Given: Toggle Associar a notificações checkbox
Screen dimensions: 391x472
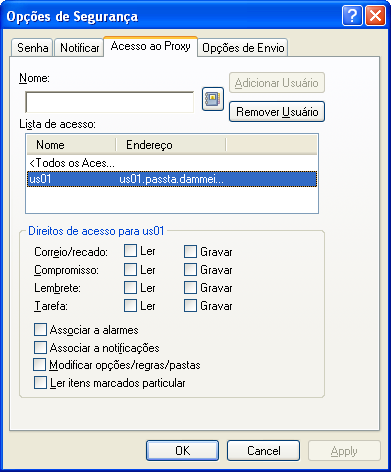Looking at the screenshot, I should coord(40,348).
